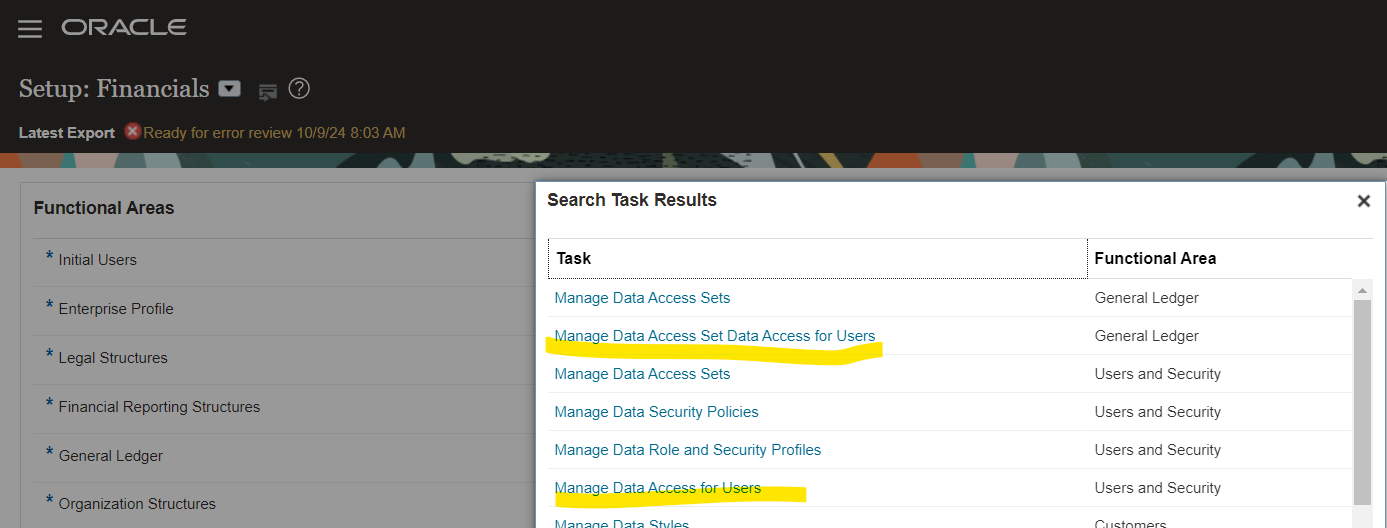The image size is (1387, 528).
Task: Open the Setup Financials dropdown arrow
Action: (230, 89)
